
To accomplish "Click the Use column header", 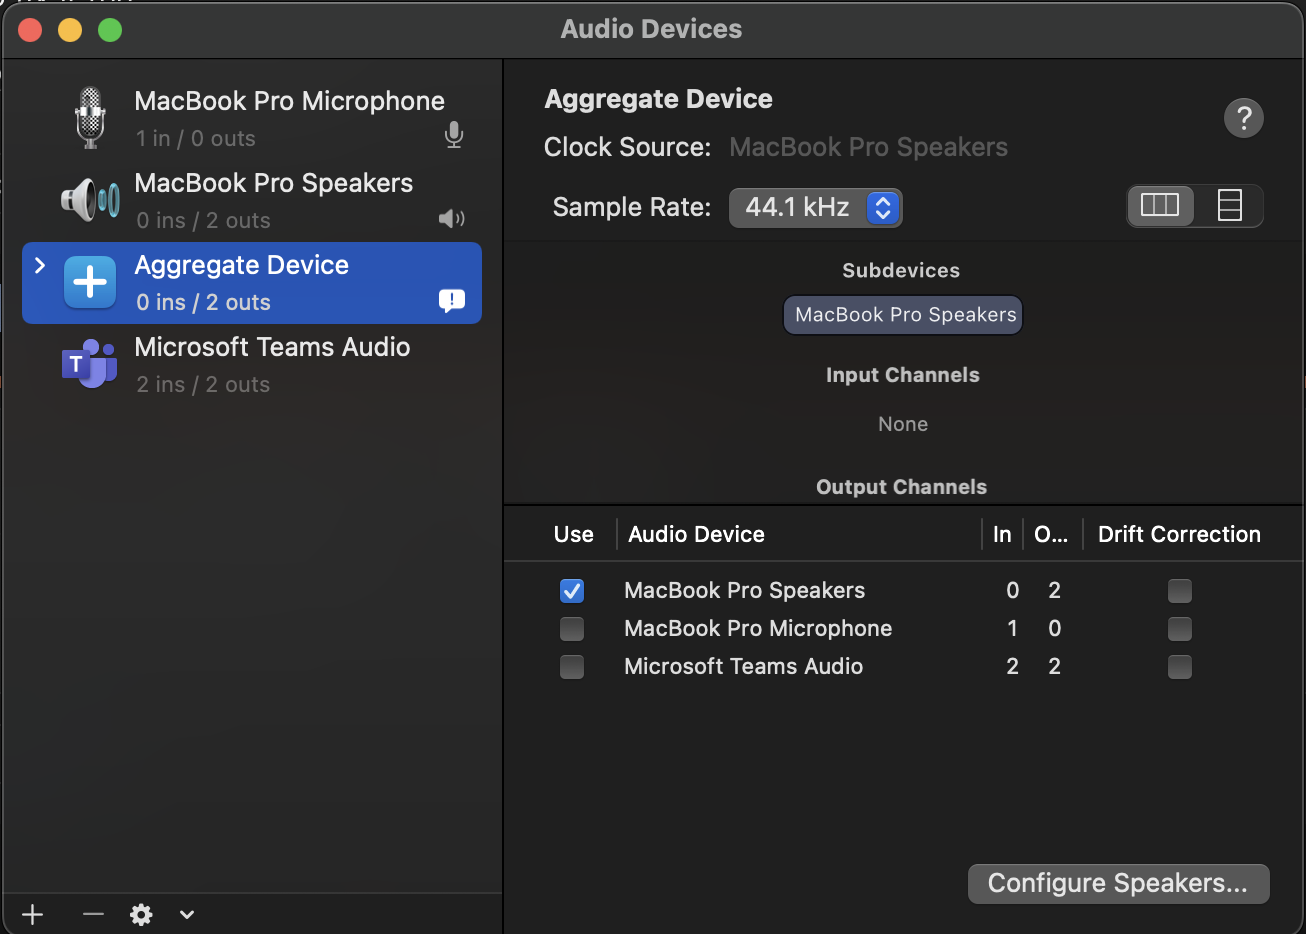I will pos(574,534).
